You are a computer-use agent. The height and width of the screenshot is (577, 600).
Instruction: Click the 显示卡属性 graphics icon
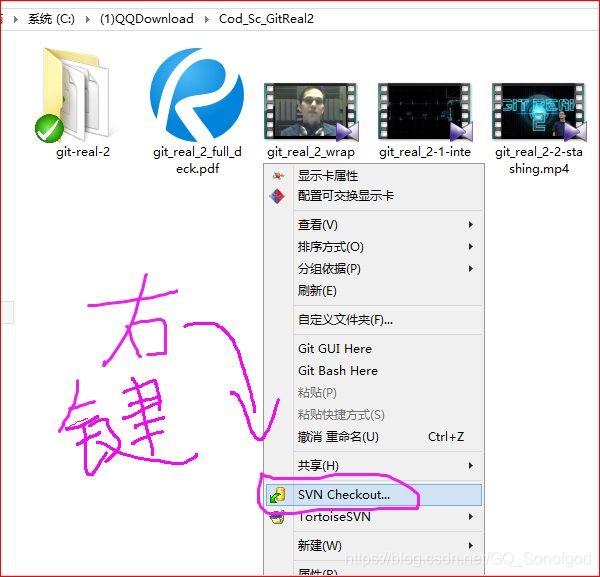[x=279, y=176]
